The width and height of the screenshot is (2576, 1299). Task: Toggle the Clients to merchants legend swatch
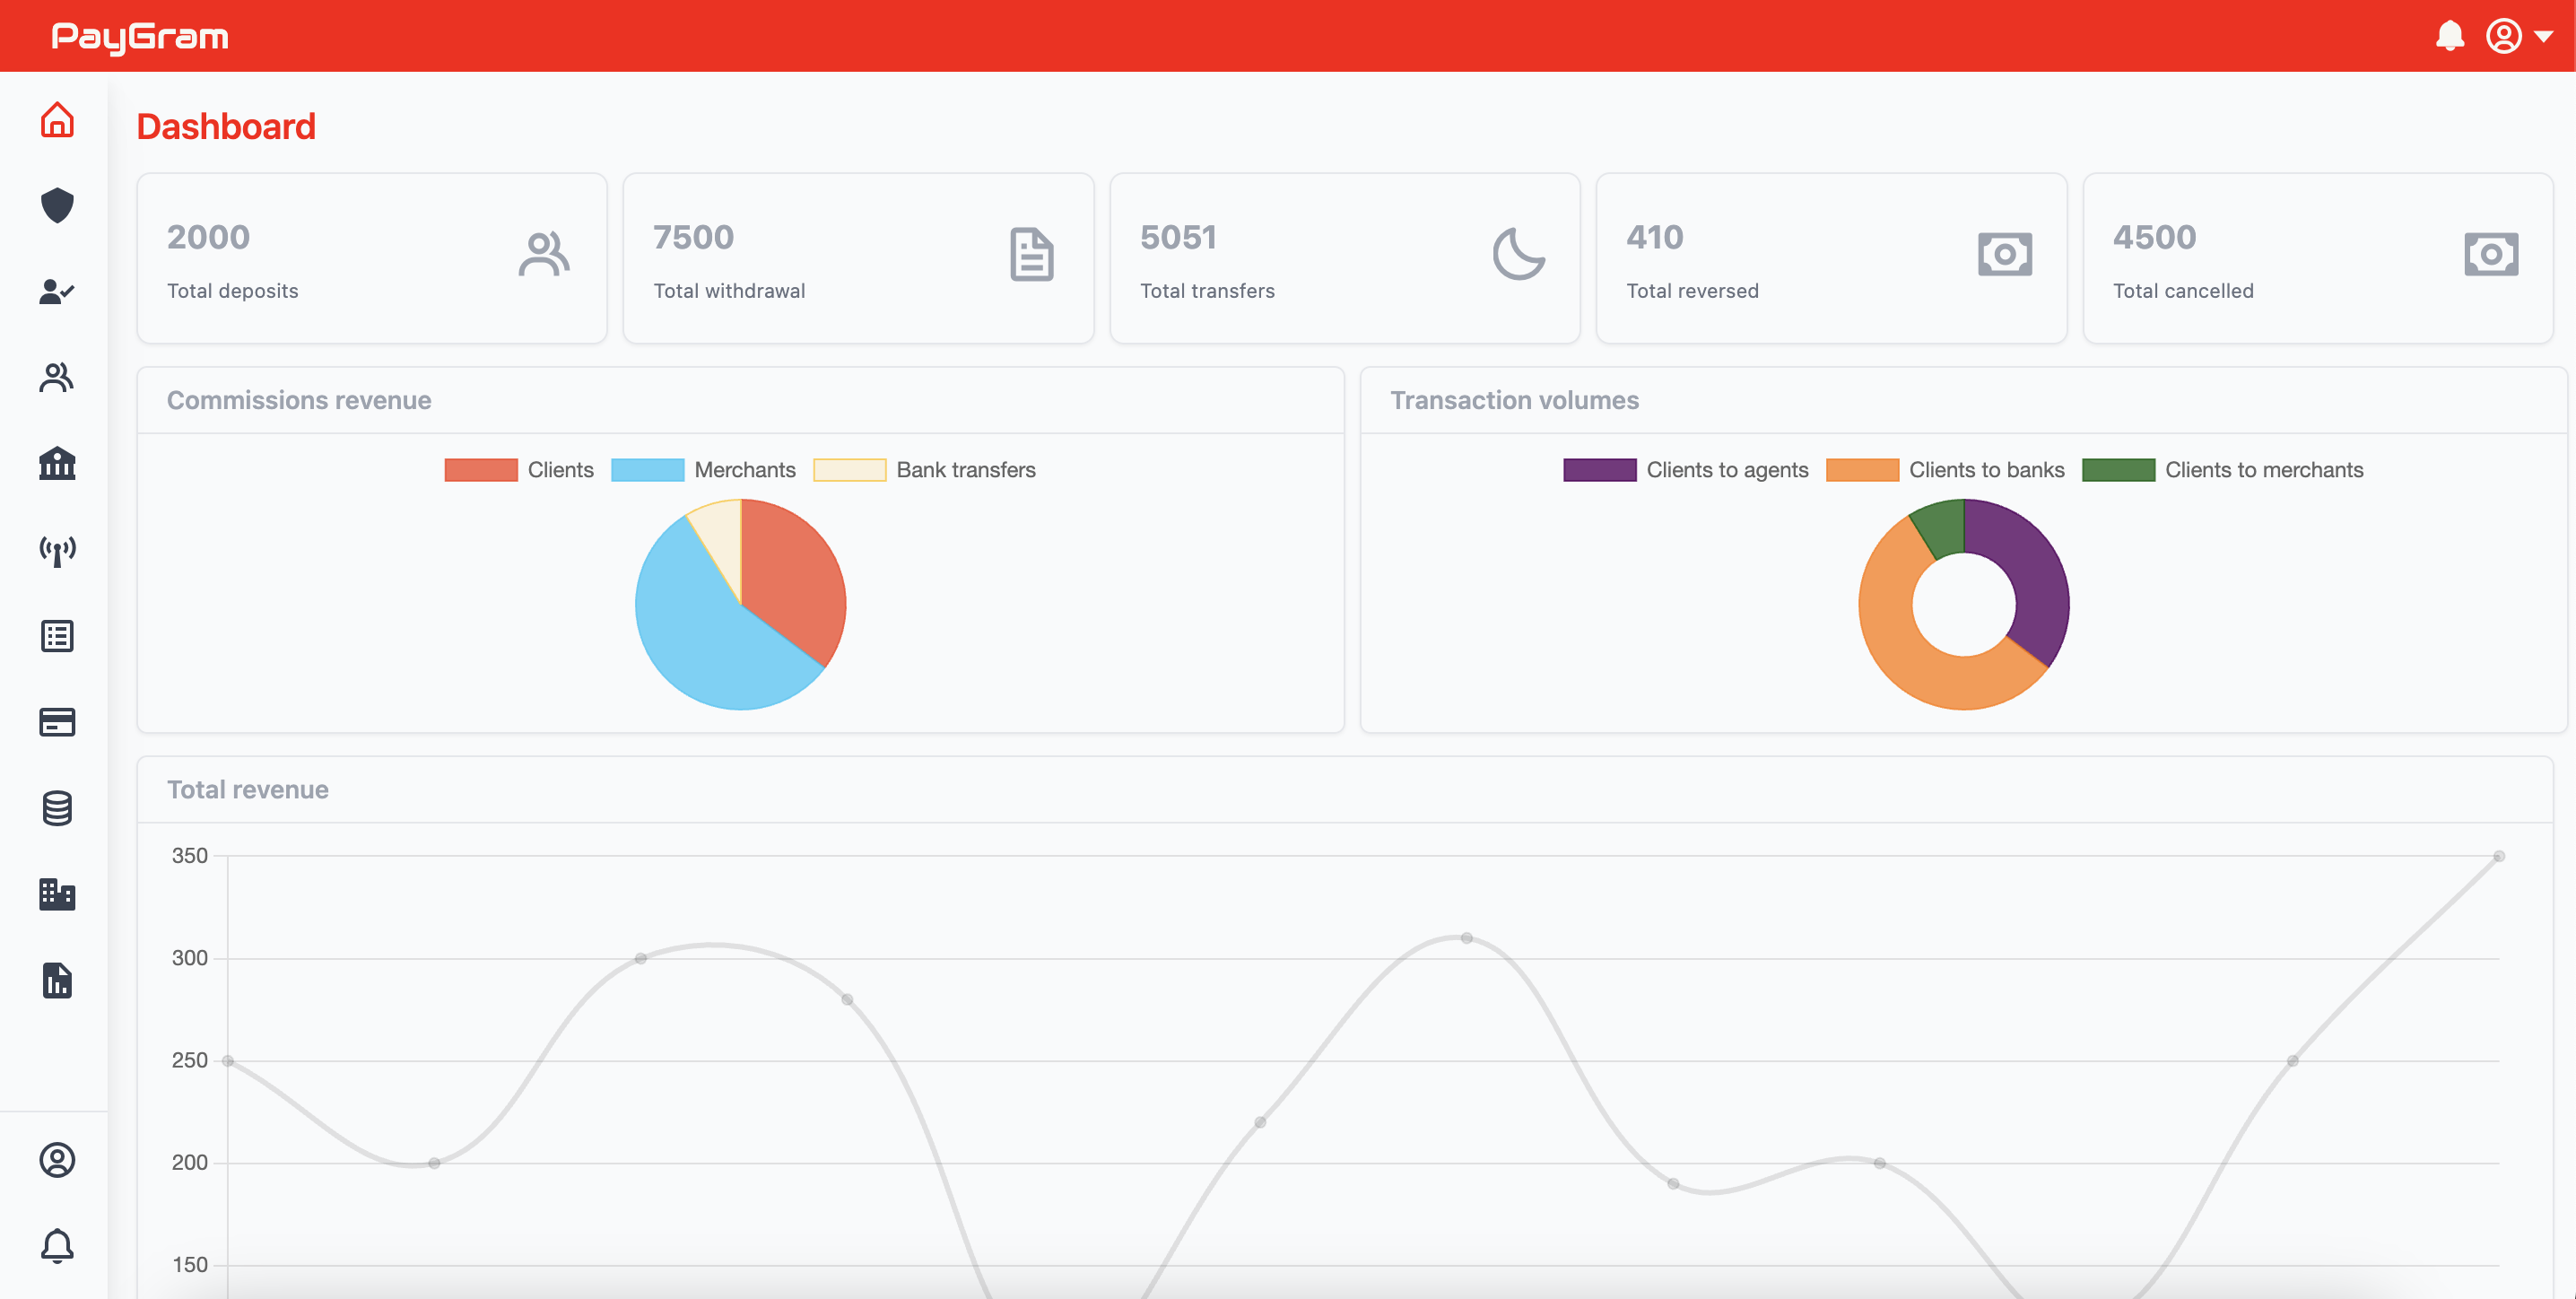click(x=2119, y=470)
